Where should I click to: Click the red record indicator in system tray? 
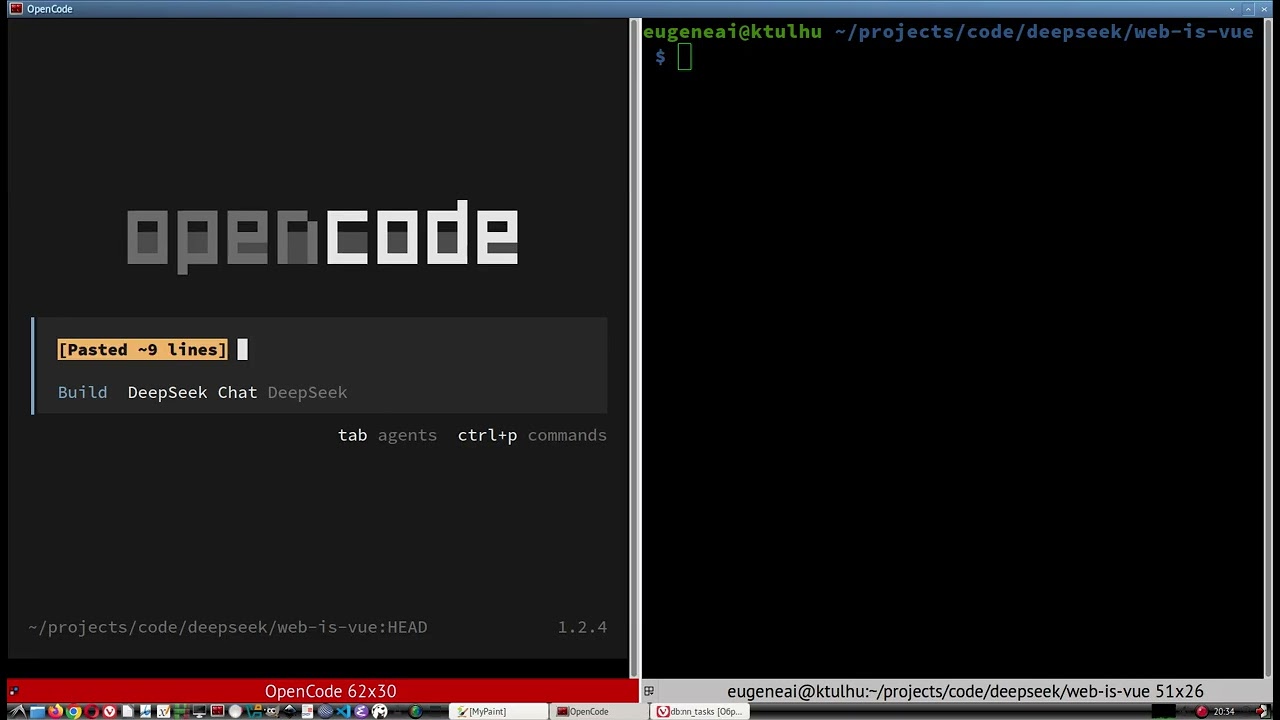pos(1202,711)
